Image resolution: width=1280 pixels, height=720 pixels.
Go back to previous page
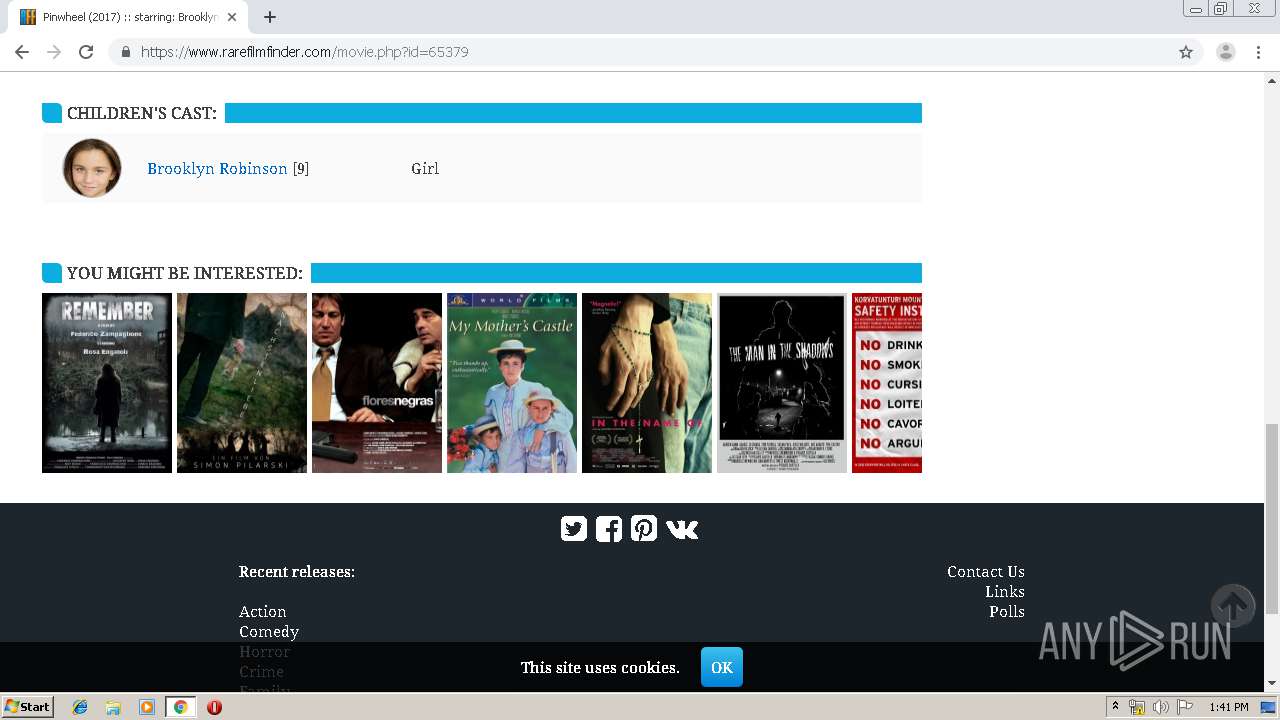[22, 52]
